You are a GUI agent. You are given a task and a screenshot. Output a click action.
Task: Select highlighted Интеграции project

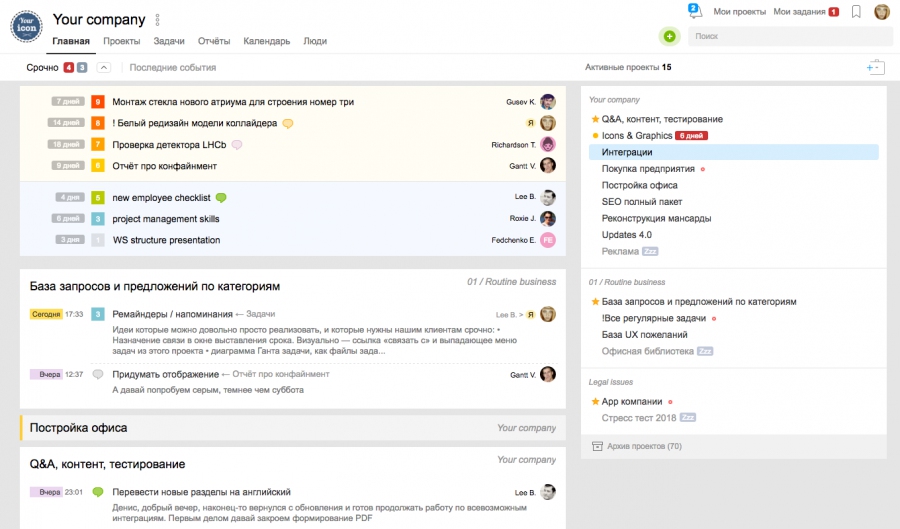point(734,152)
